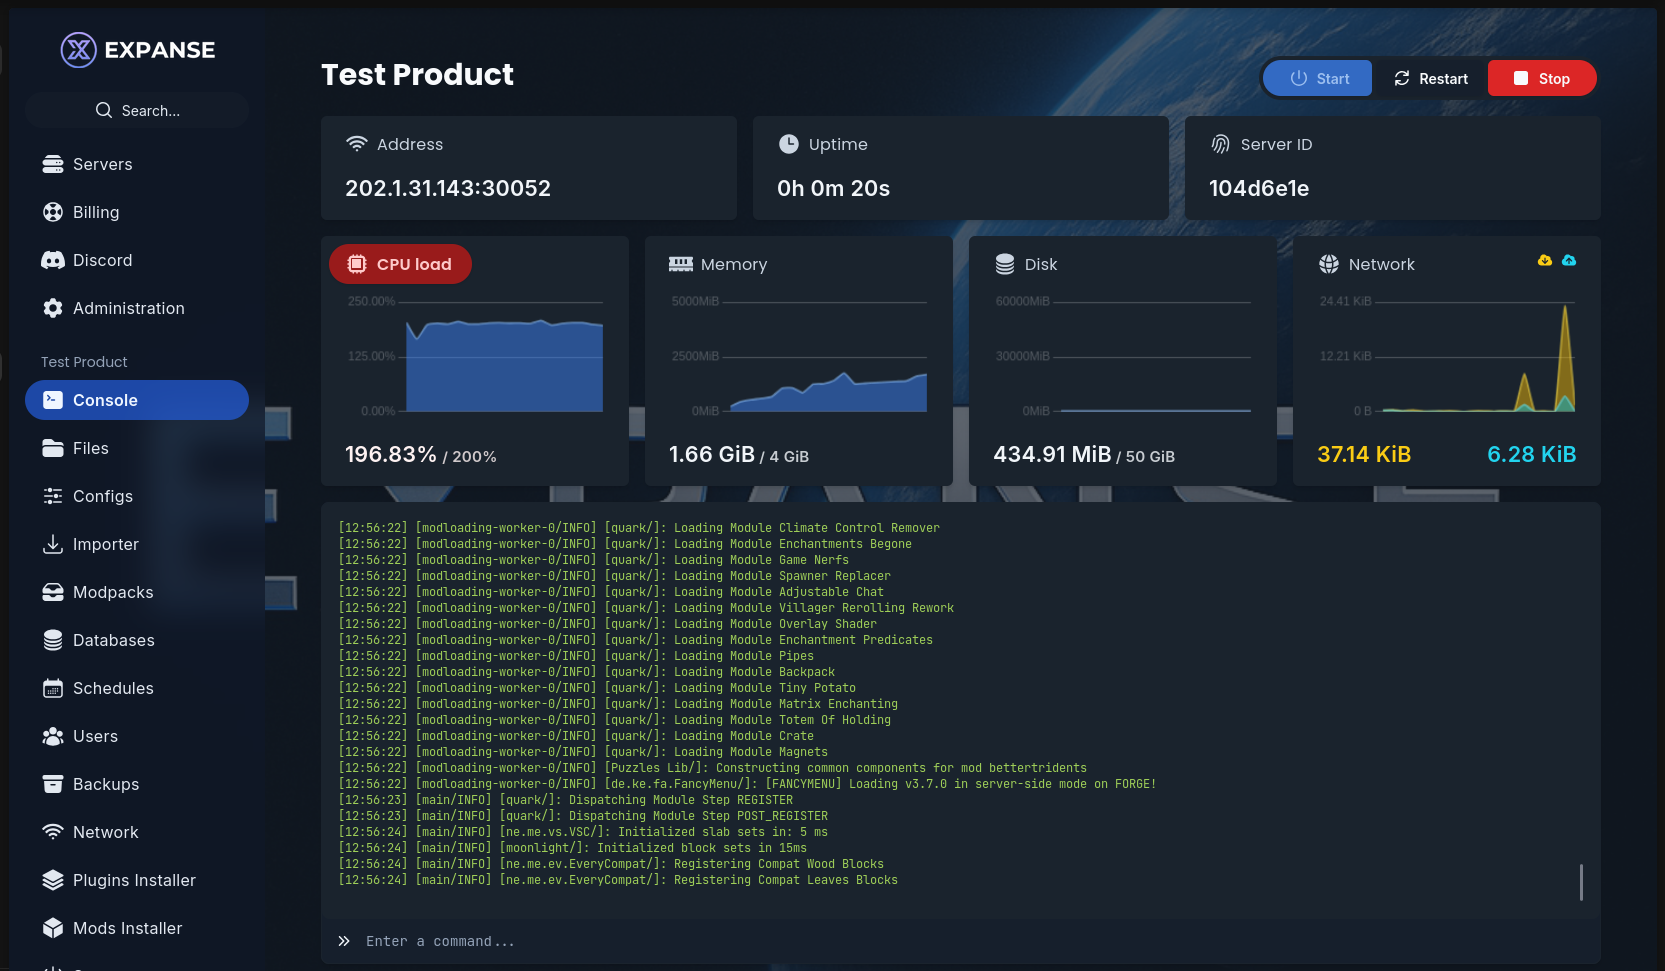The image size is (1665, 971).
Task: Select the Mods Installer icon
Action: (53, 928)
